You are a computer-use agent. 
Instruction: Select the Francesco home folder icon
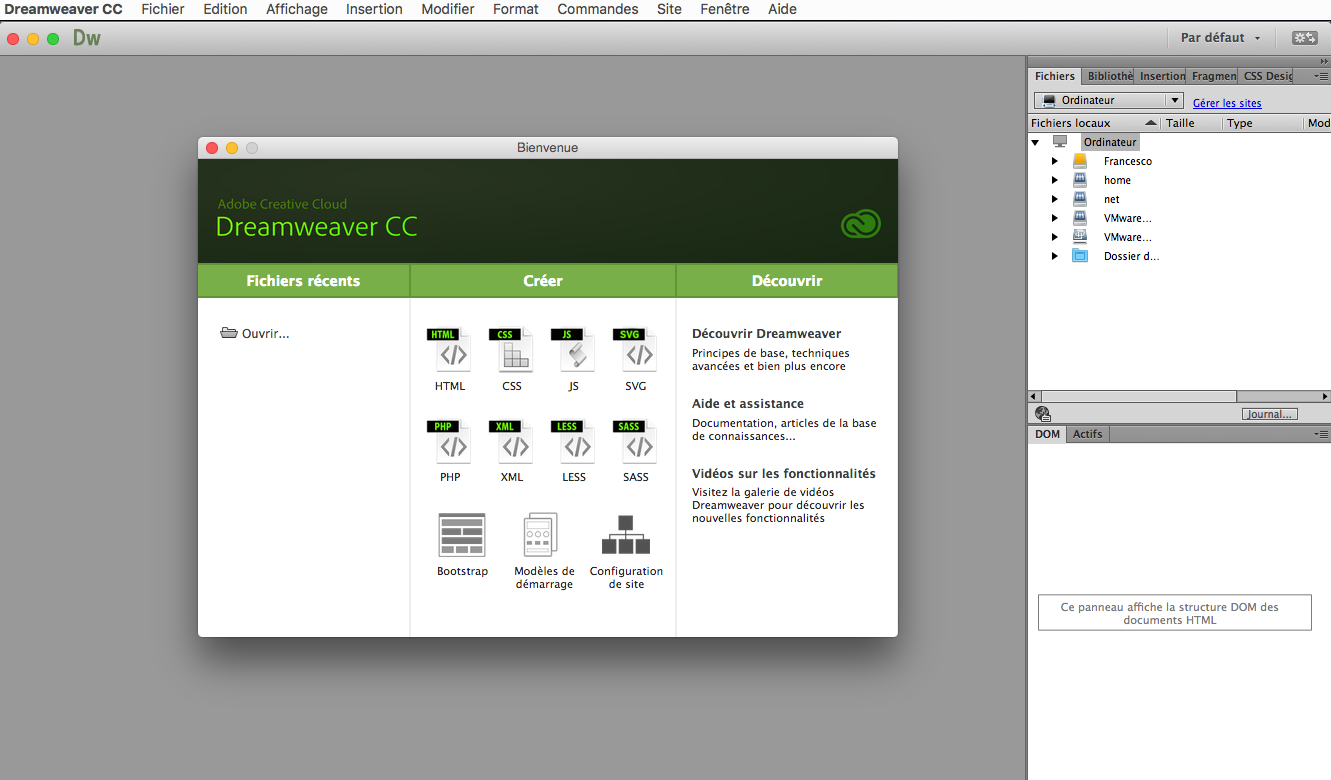point(1080,161)
